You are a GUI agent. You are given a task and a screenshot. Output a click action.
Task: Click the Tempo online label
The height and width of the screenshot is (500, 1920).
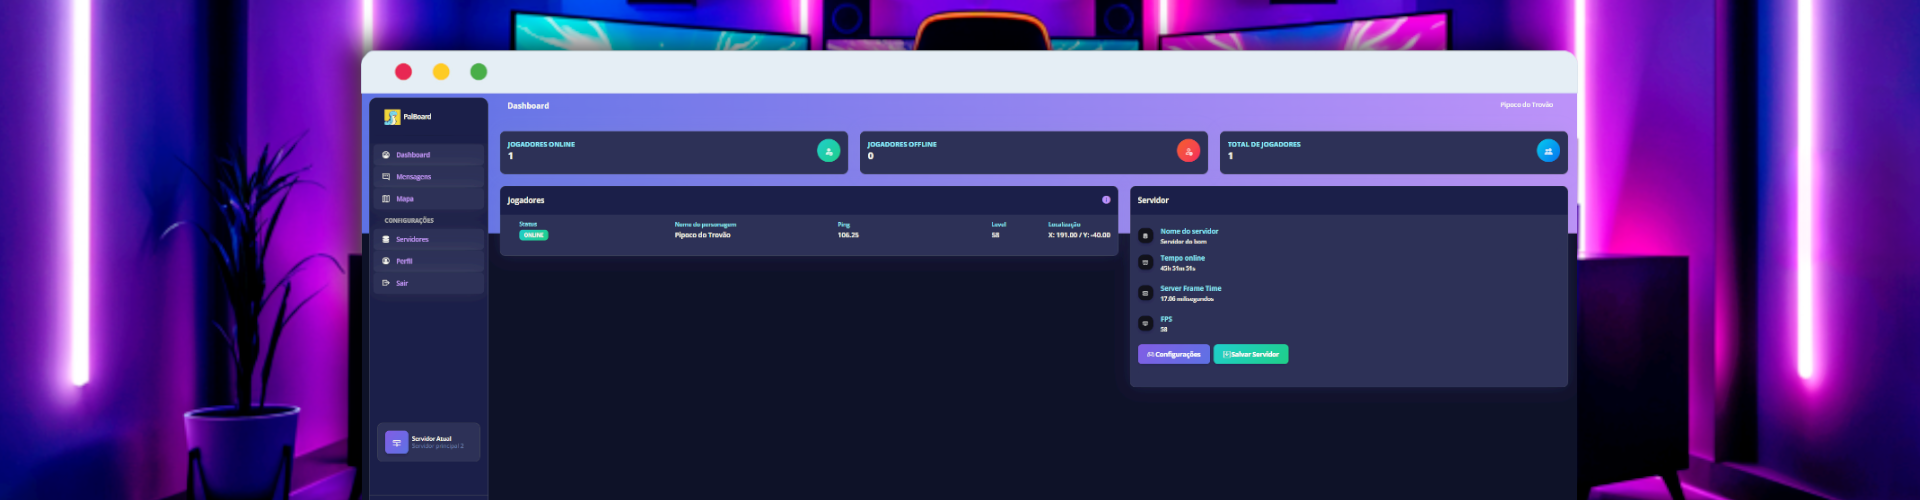[x=1182, y=259]
